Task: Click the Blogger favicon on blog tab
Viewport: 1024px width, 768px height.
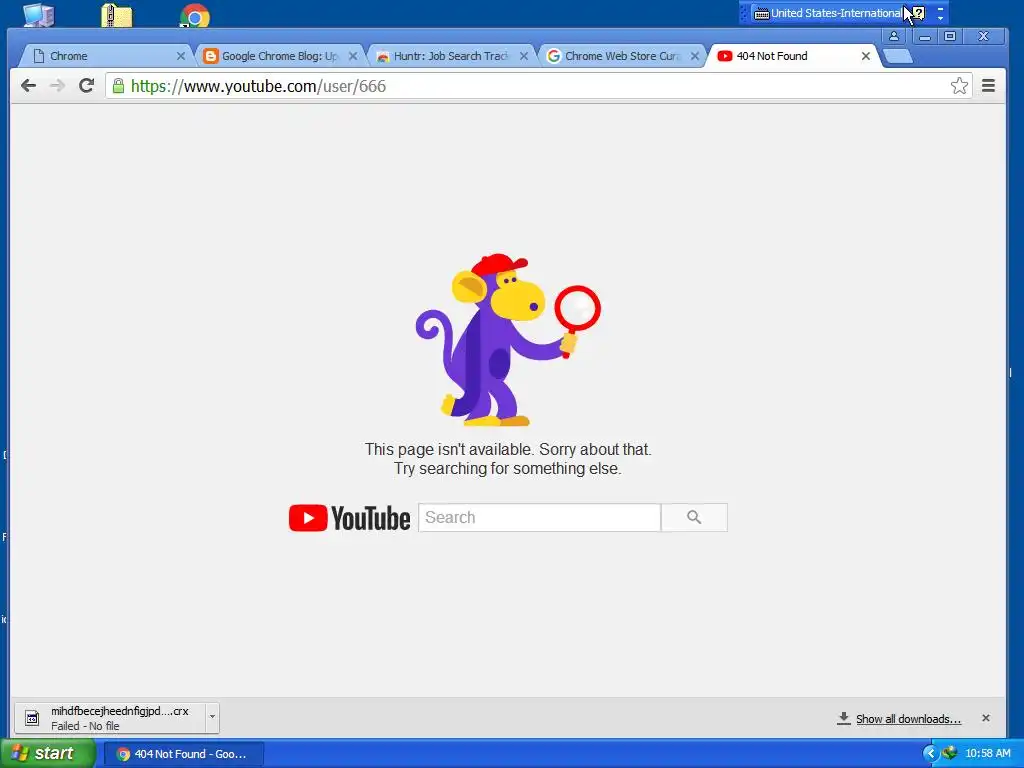Action: [210, 56]
